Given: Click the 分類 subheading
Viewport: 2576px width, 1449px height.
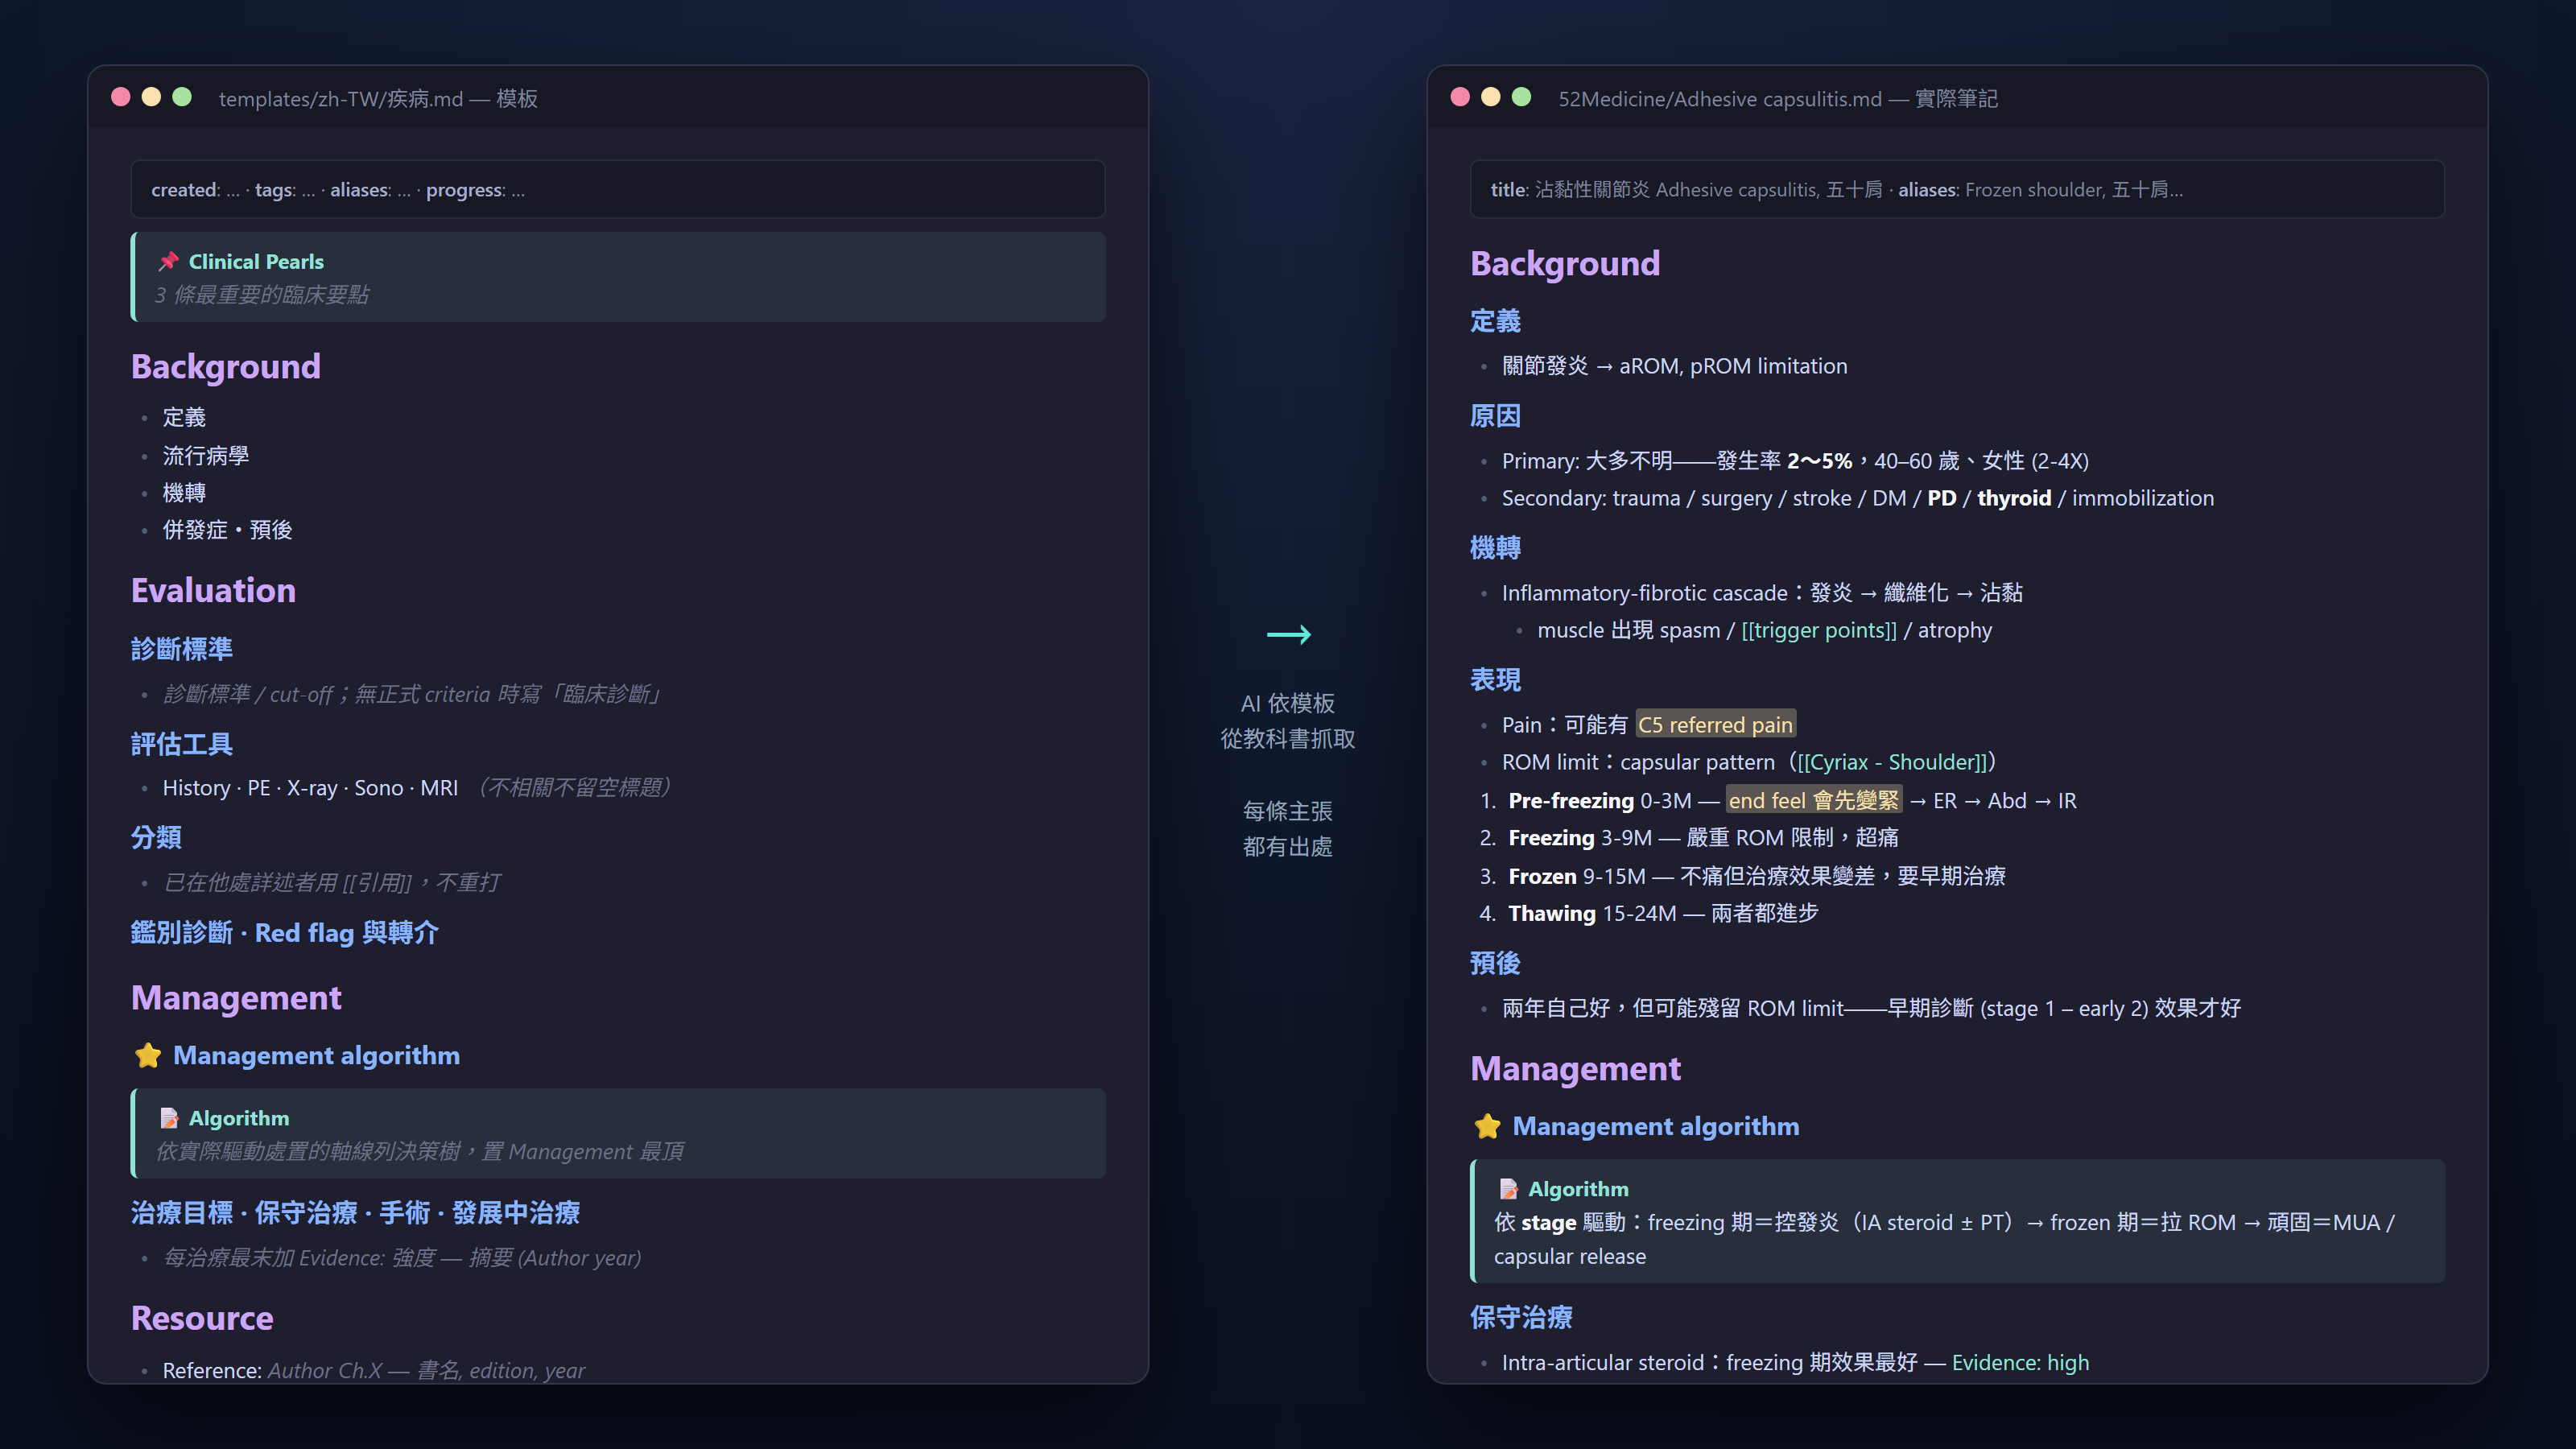Looking at the screenshot, I should [x=156, y=837].
